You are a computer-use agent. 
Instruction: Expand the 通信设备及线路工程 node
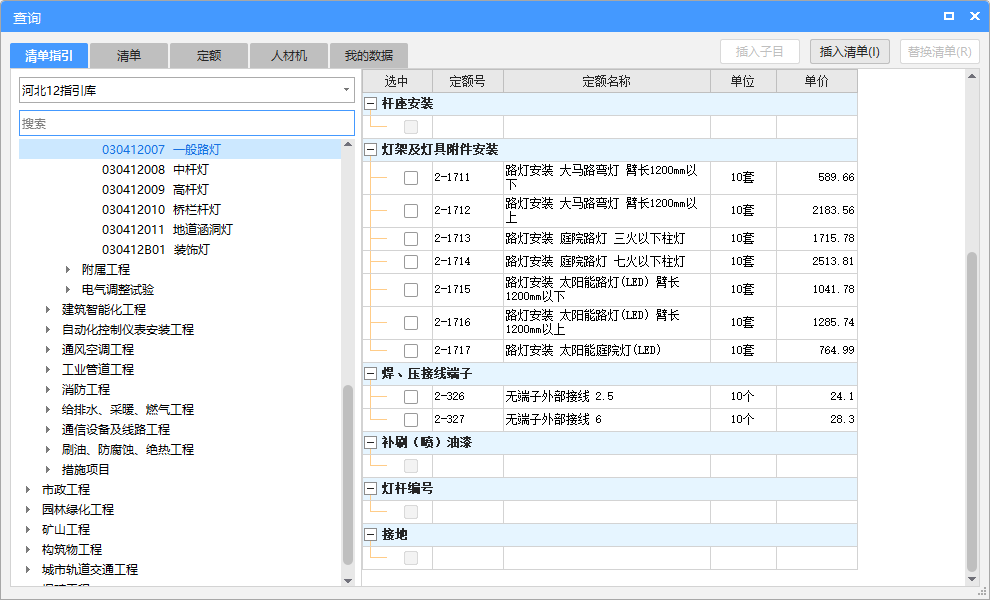48,429
